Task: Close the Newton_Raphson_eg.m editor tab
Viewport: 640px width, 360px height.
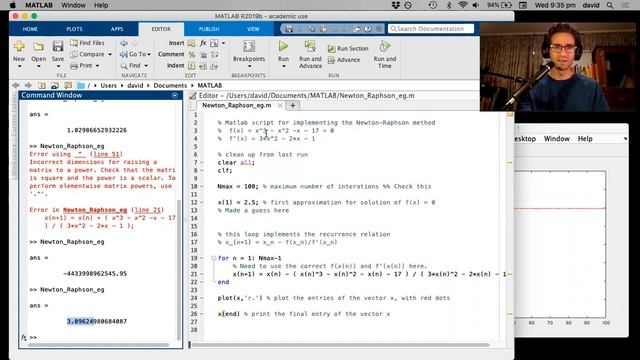Action: point(280,105)
